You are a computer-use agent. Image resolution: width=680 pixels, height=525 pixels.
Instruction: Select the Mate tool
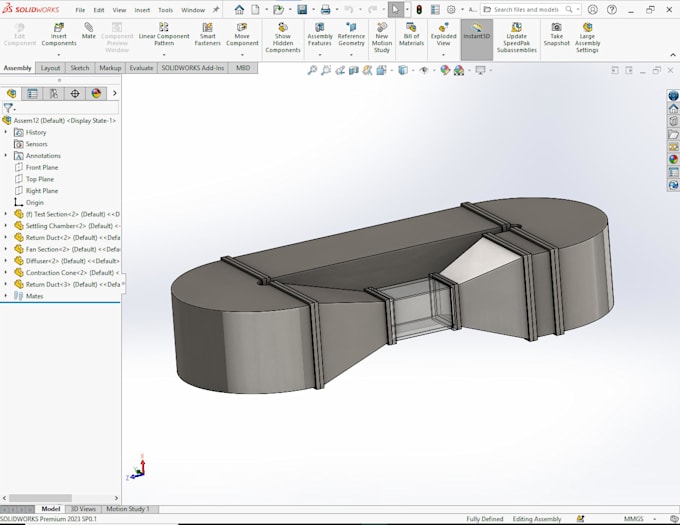pos(88,31)
